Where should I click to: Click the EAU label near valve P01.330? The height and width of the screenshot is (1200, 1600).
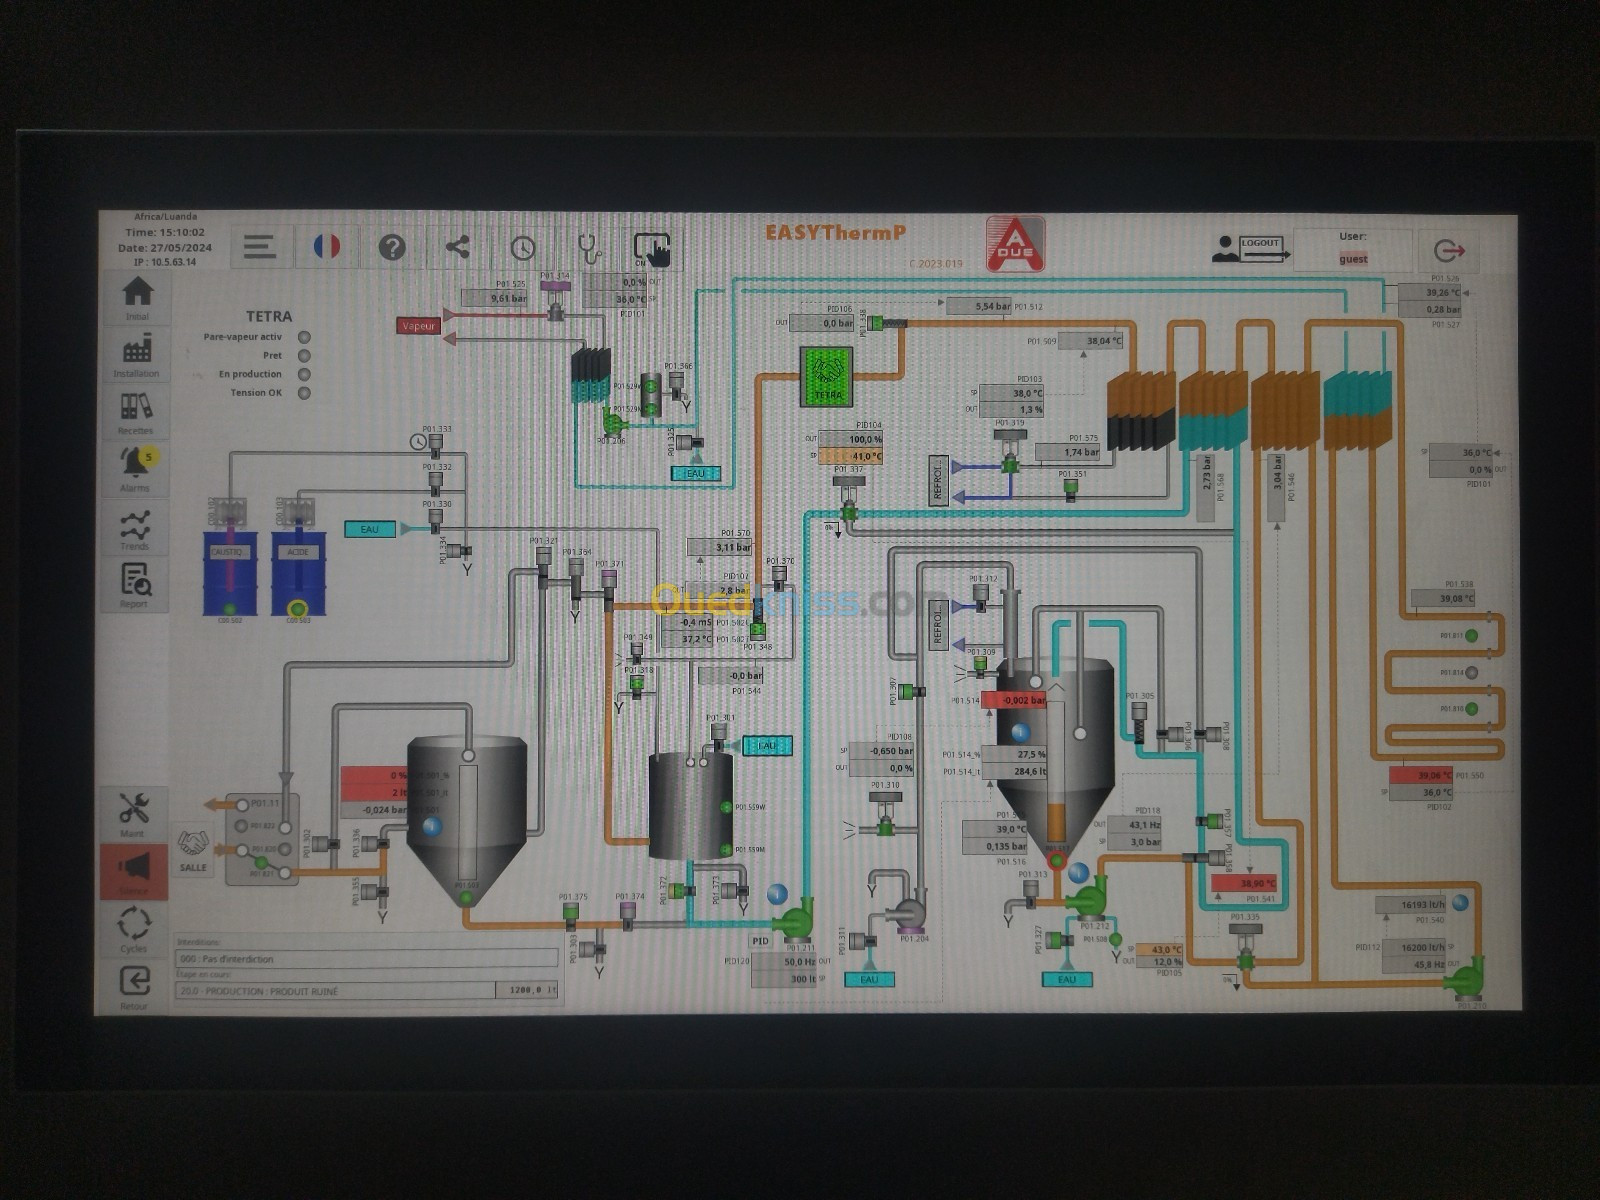coord(370,529)
